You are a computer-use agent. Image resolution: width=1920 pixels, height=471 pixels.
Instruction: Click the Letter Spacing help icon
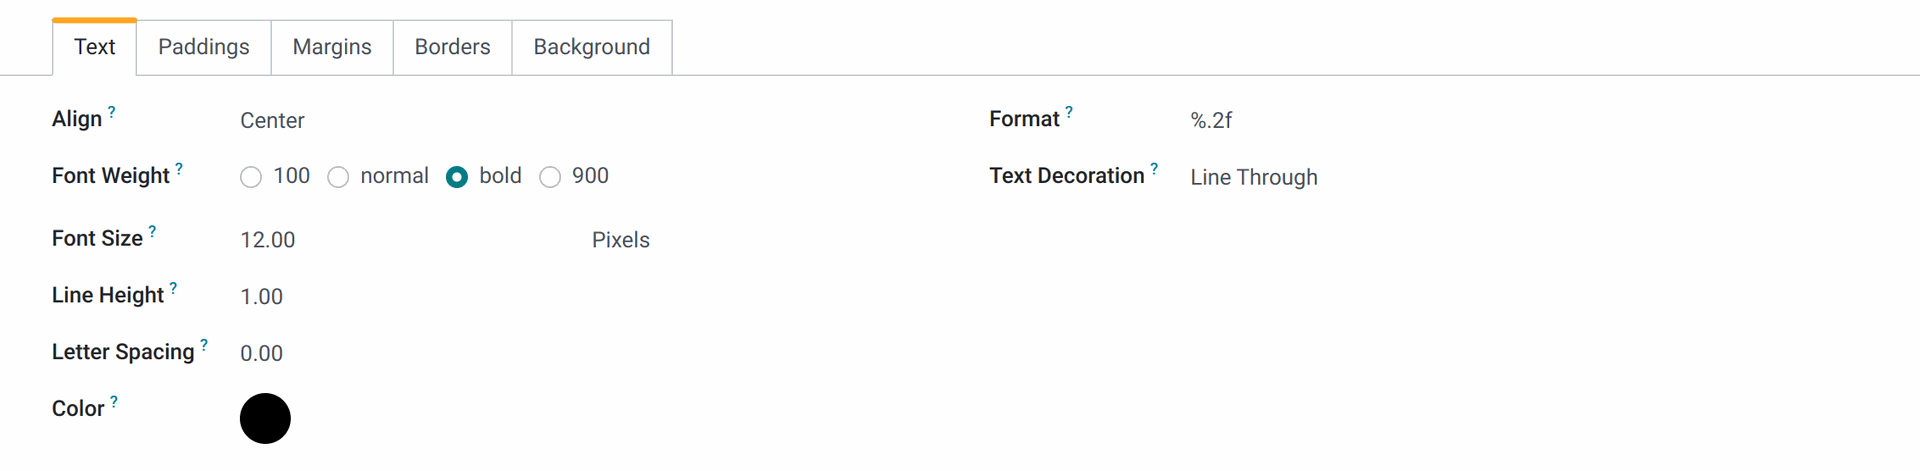coord(204,346)
